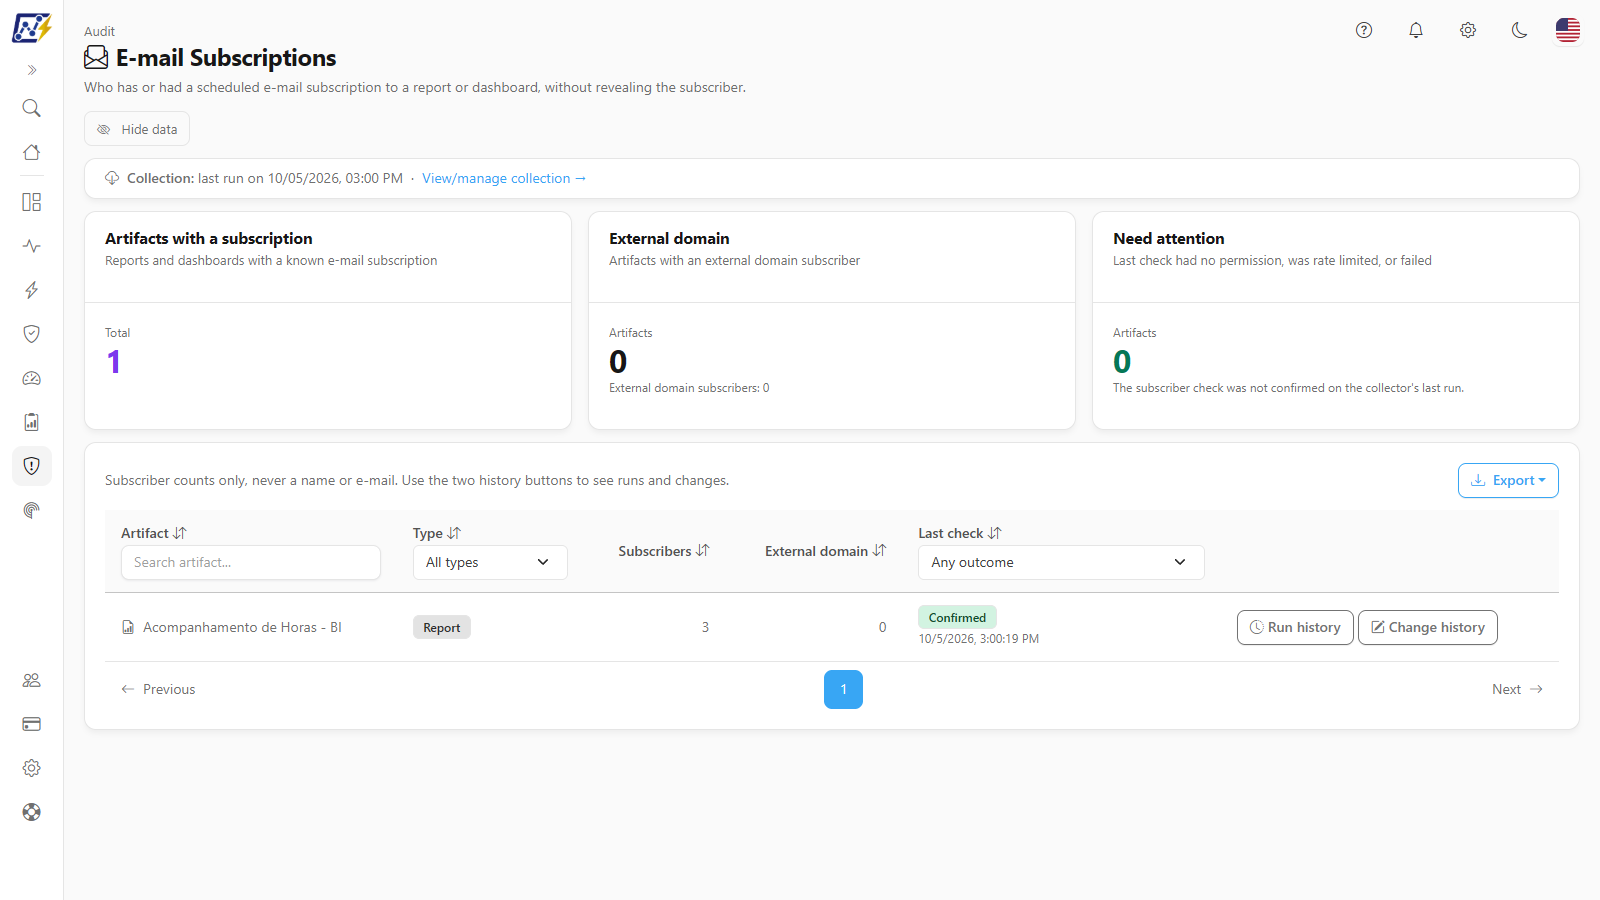This screenshot has height=900, width=1600.
Task: Open the speedometer gauge sidebar icon
Action: coord(32,378)
